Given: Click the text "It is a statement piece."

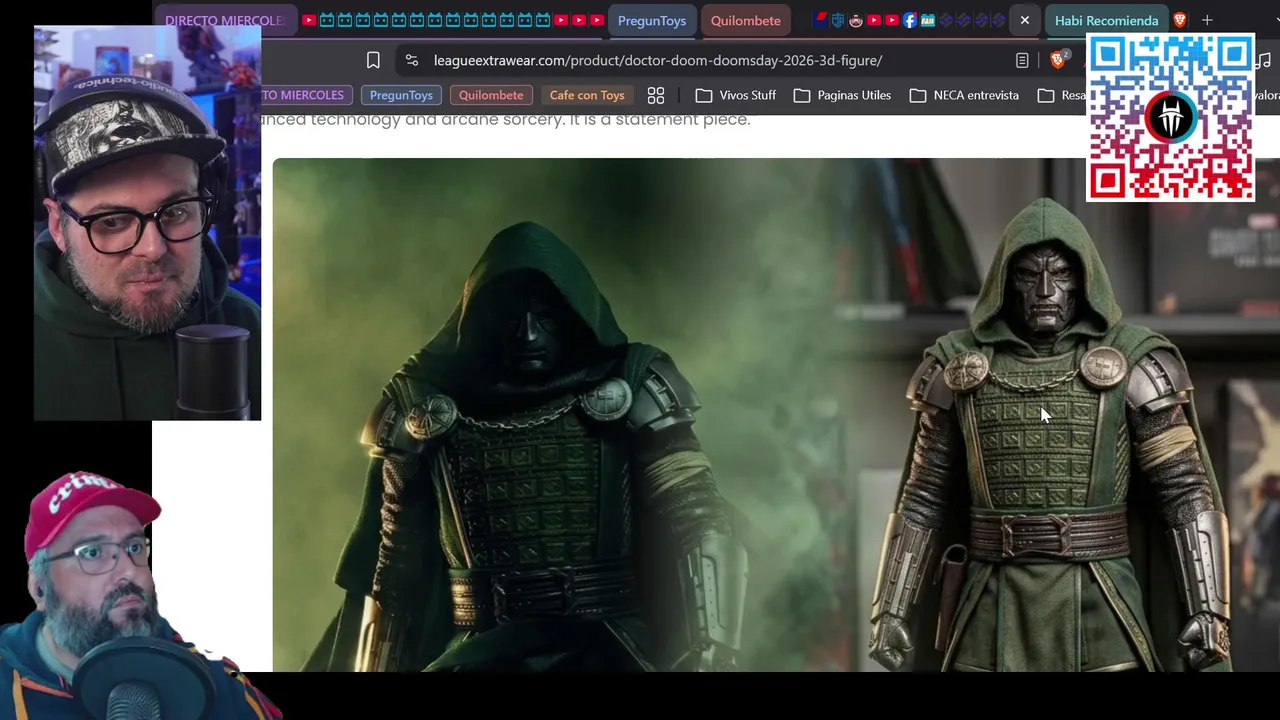Looking at the screenshot, I should (660, 119).
